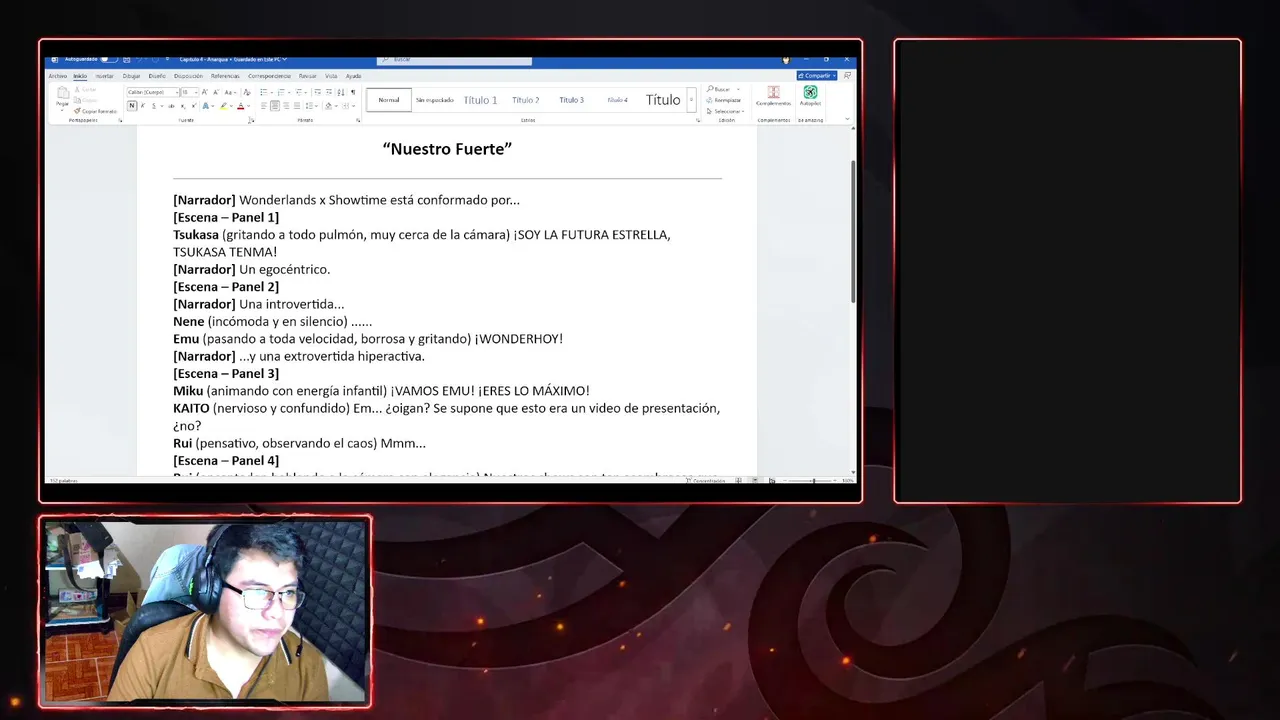
Task: Increase font size with the larger A icon
Action: pos(205,92)
